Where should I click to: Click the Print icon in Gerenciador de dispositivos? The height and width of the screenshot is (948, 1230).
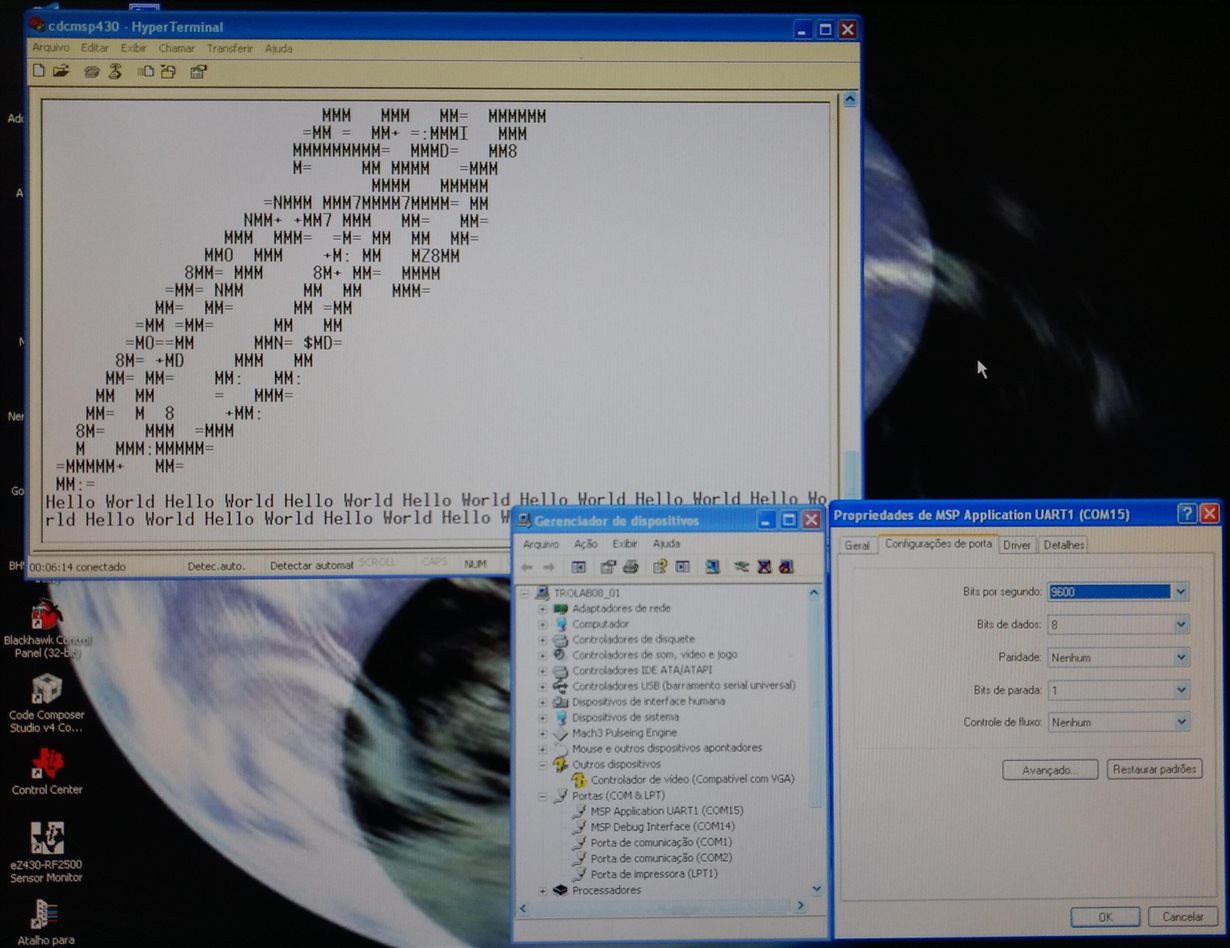[630, 567]
